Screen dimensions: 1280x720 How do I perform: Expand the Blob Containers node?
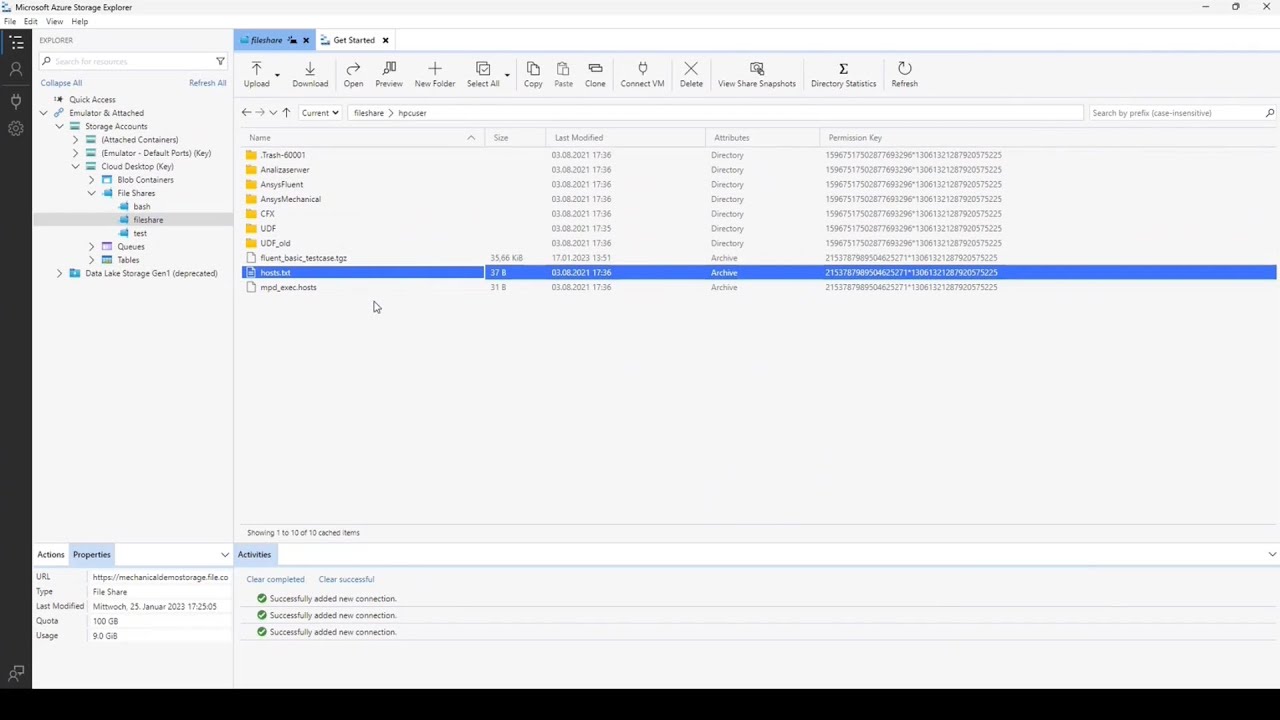click(x=91, y=180)
